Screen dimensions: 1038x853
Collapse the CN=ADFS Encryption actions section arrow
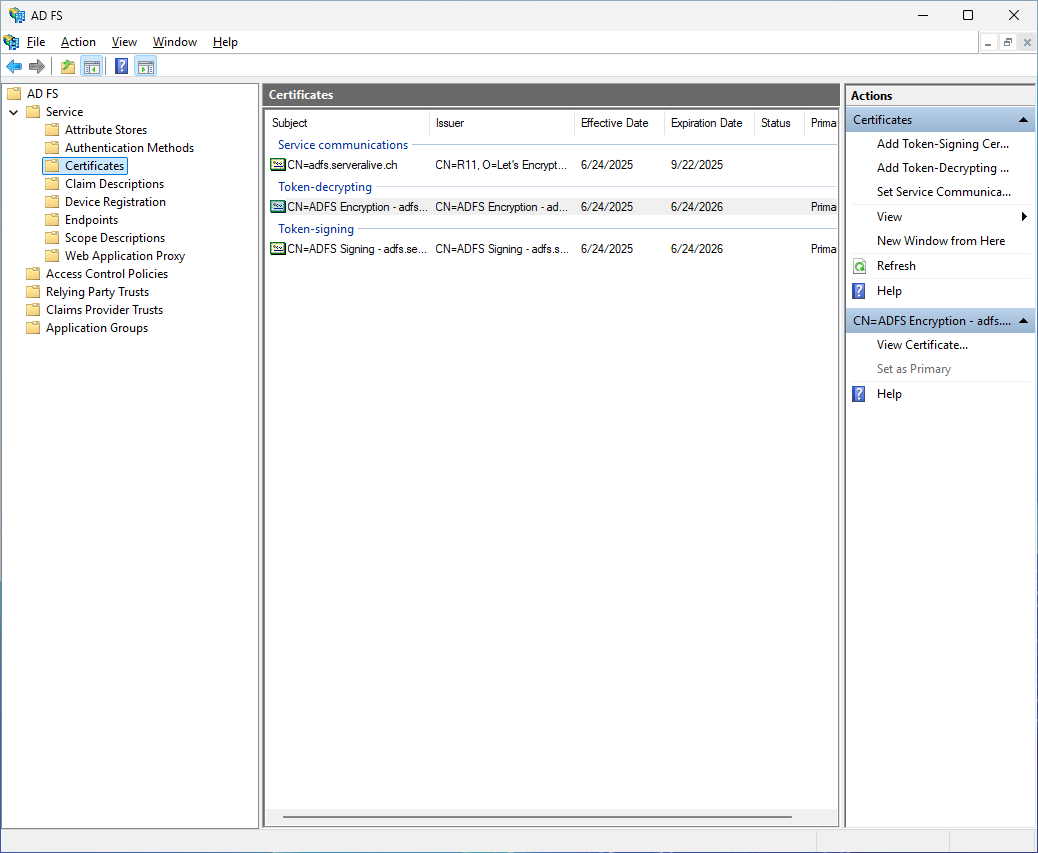[x=1023, y=321]
